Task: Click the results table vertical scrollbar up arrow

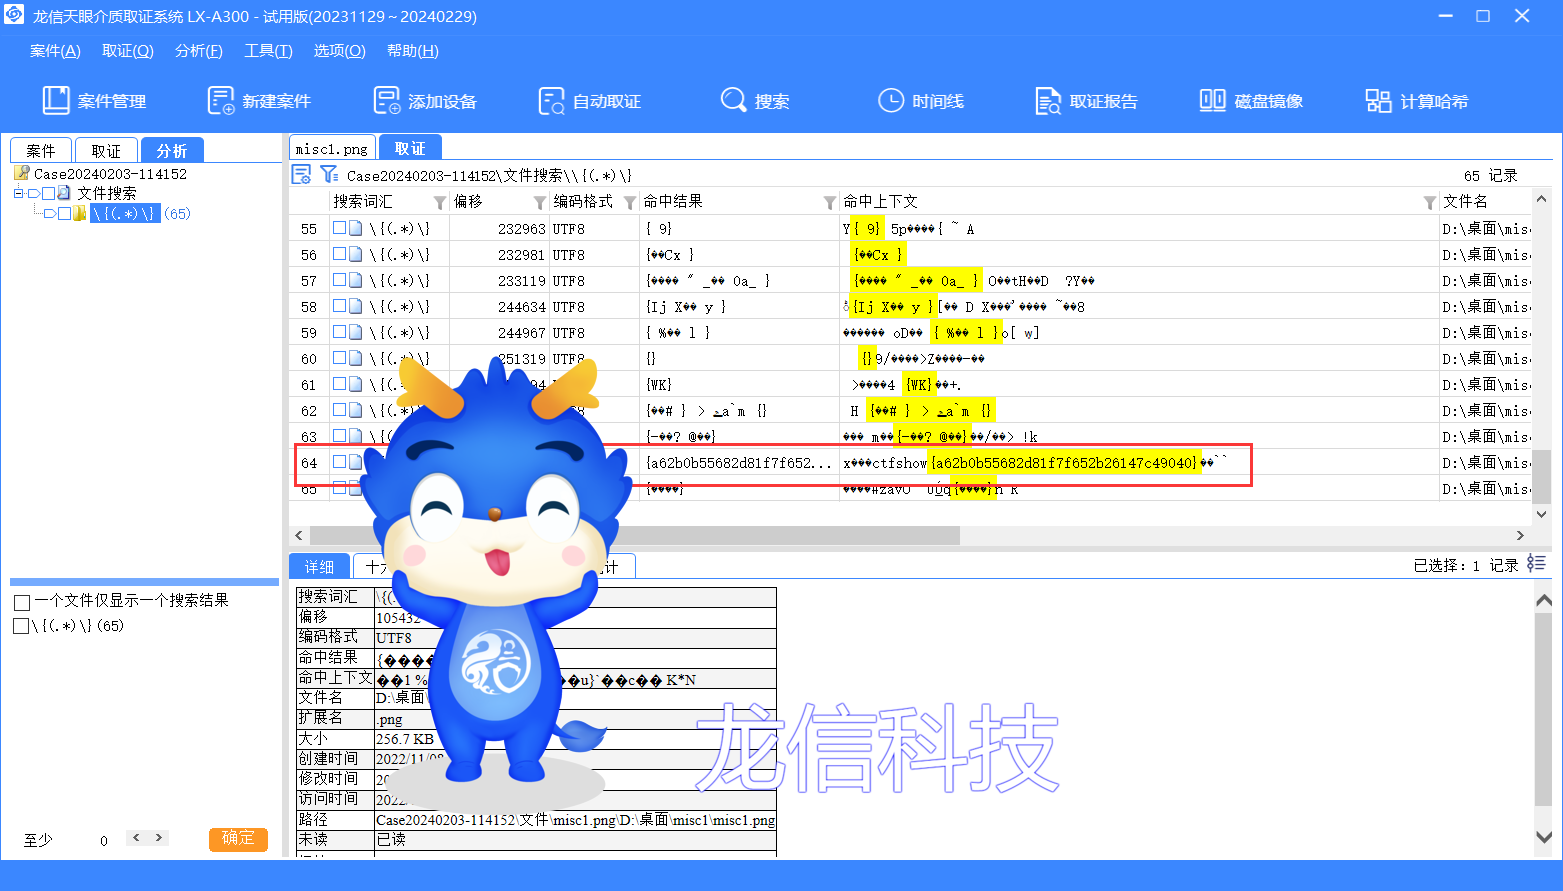Action: tap(1542, 200)
